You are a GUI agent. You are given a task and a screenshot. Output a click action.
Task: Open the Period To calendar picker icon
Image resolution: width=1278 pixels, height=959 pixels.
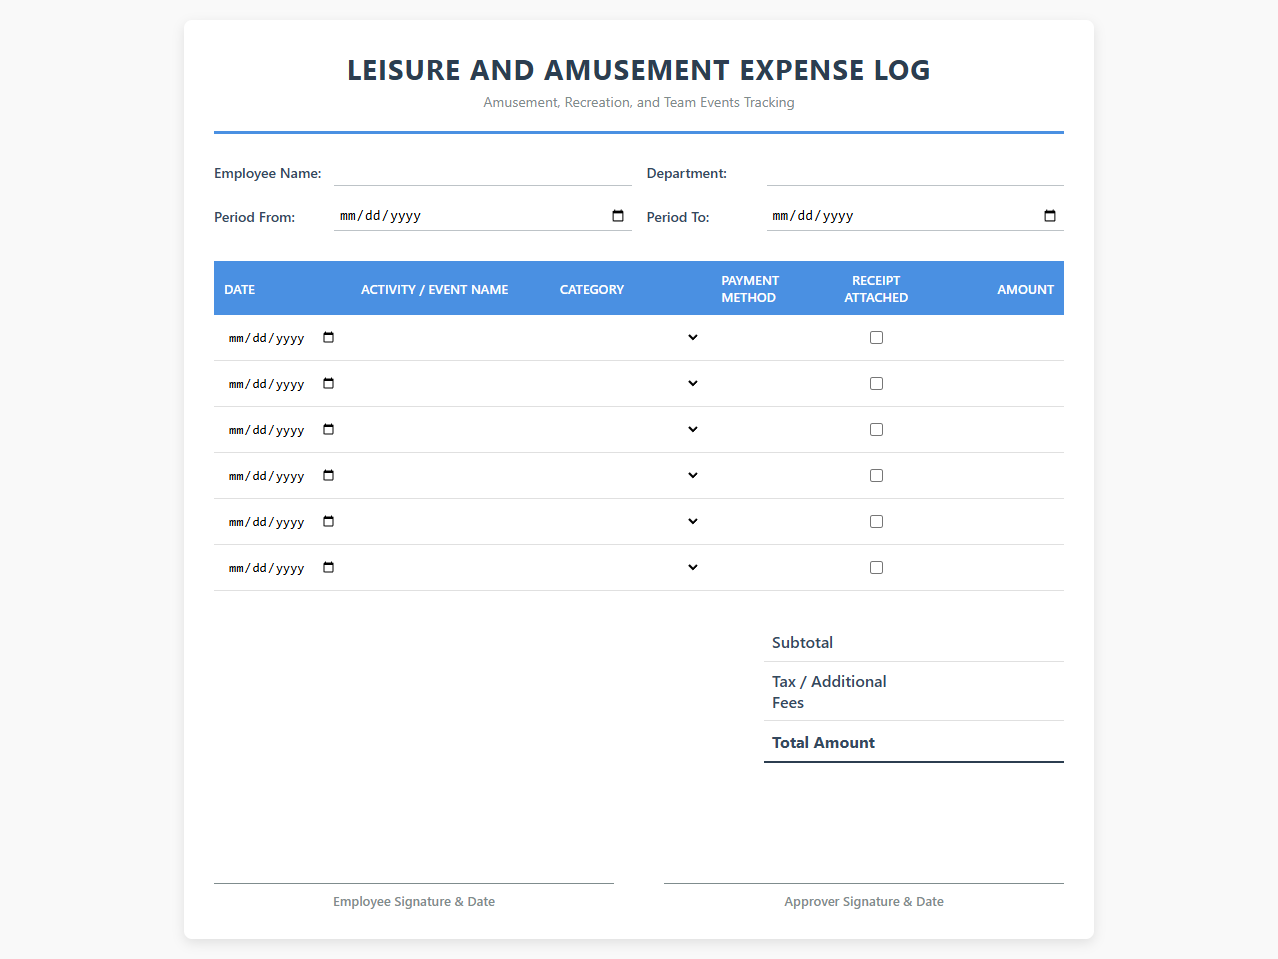pos(1050,216)
